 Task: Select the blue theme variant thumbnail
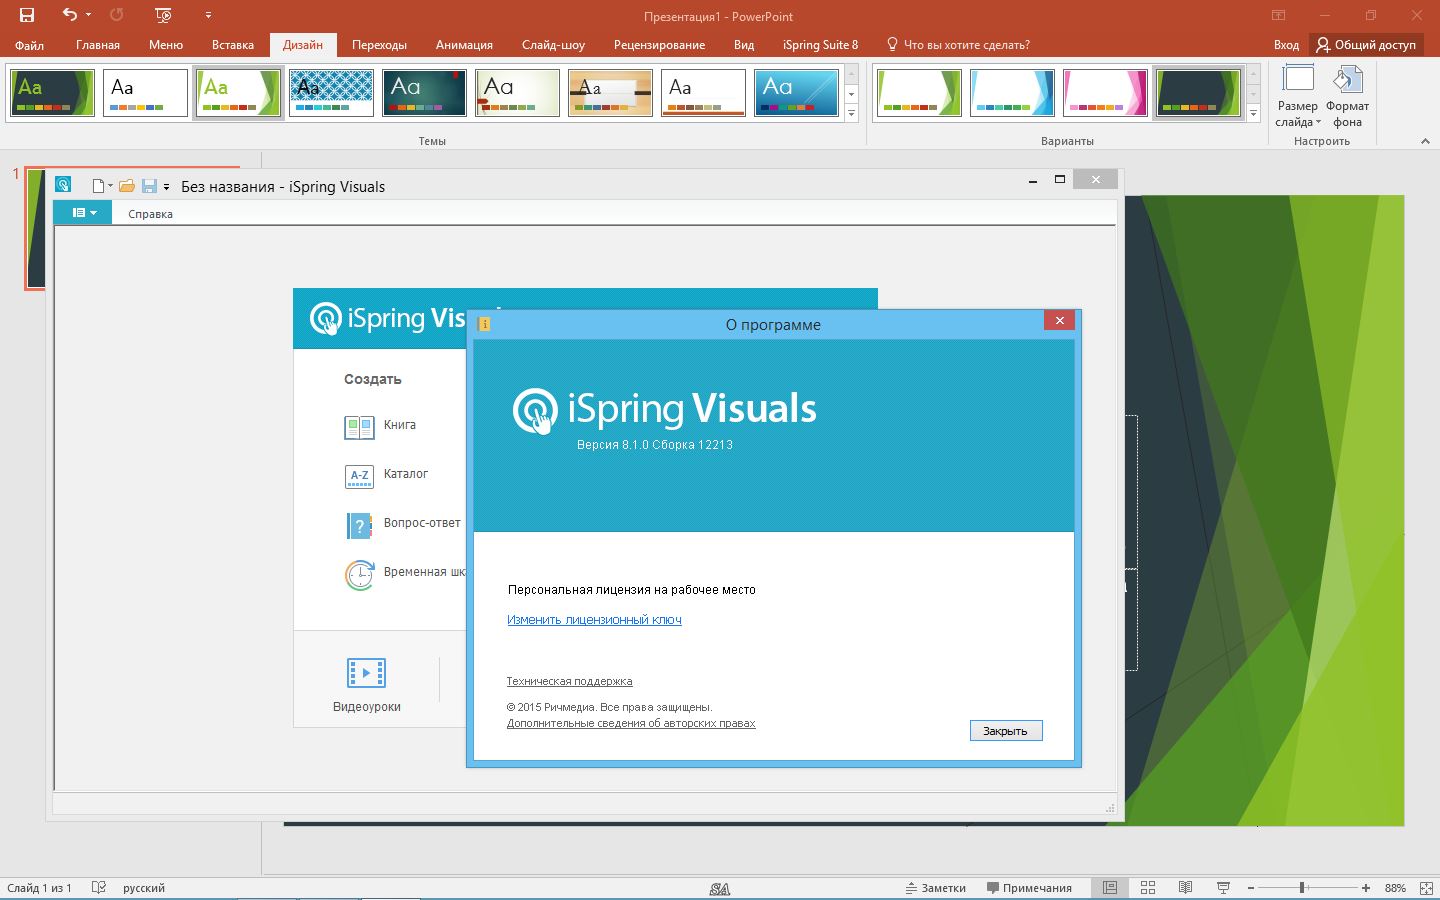tap(1012, 93)
